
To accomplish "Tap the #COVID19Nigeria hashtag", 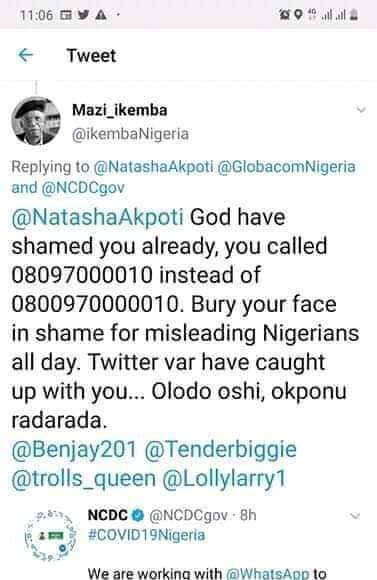I will [x=146, y=535].
